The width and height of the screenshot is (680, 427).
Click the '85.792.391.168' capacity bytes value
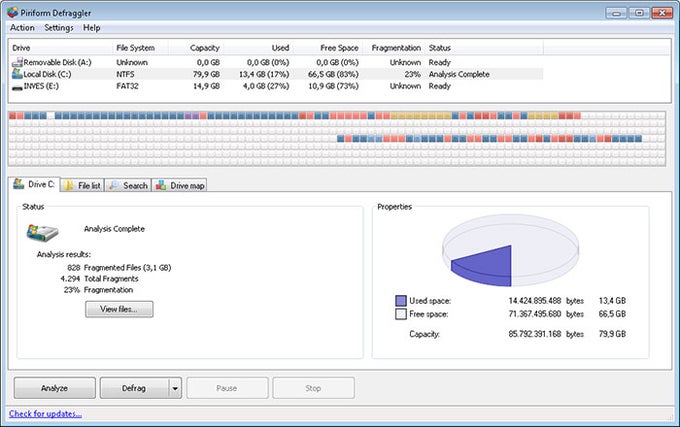point(535,334)
